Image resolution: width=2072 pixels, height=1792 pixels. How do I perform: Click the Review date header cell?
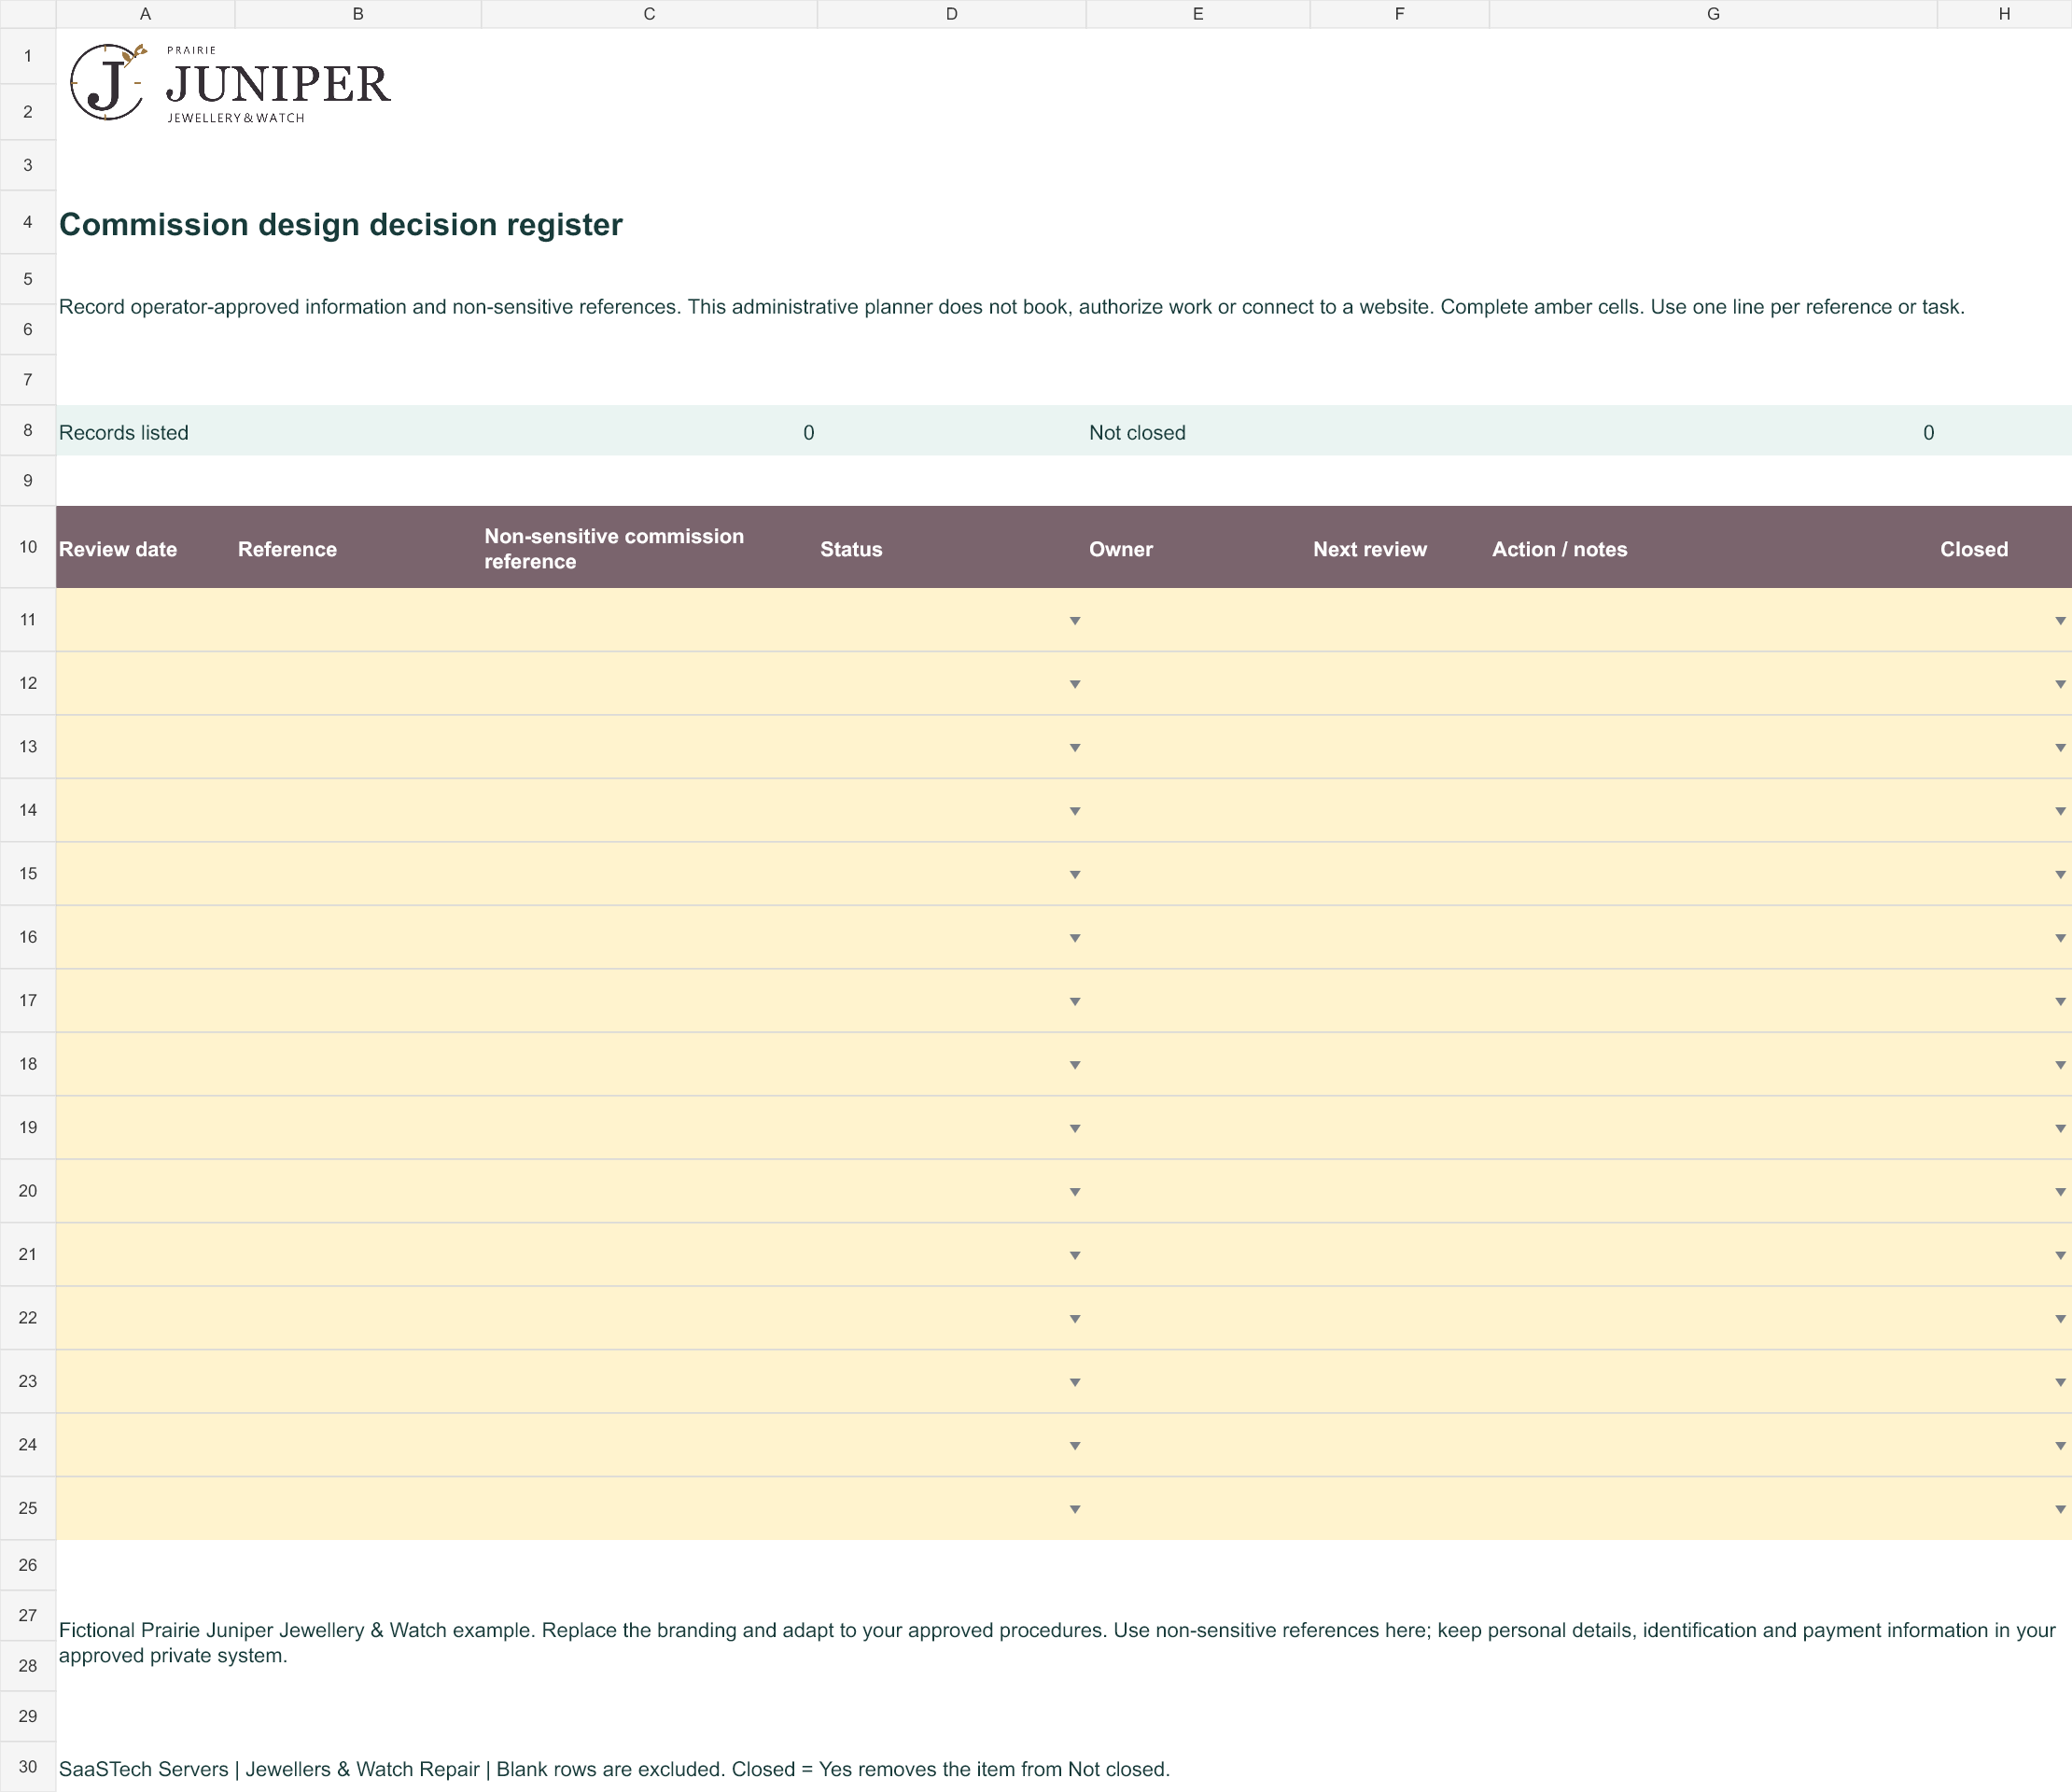[145, 548]
